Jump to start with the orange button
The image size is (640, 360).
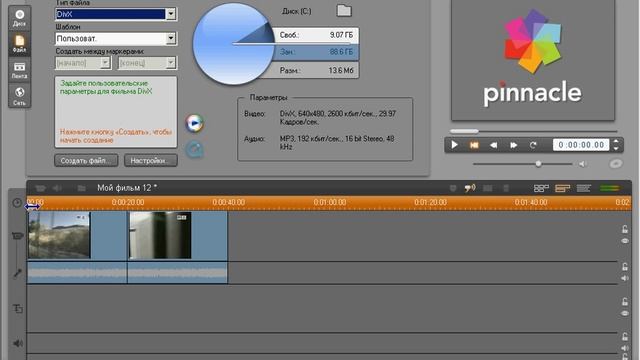474,145
